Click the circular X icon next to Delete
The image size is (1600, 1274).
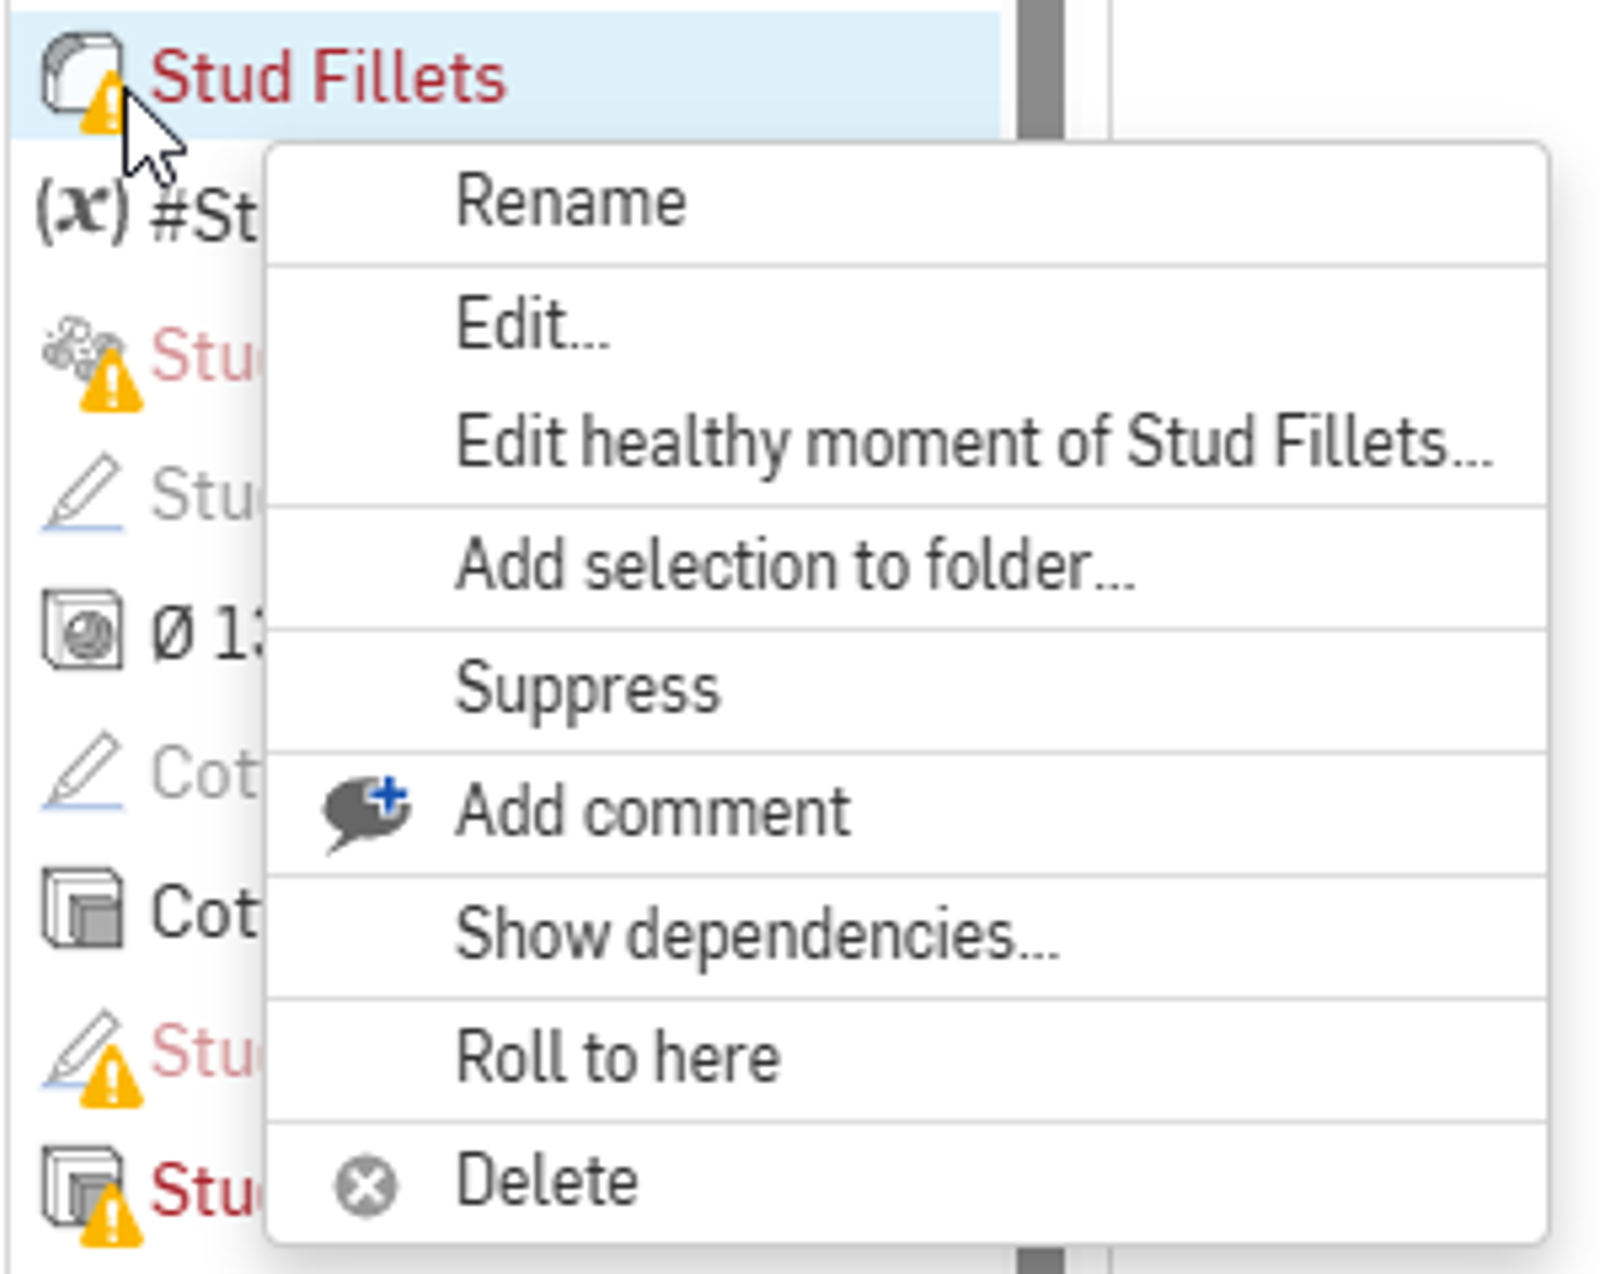tap(365, 1185)
